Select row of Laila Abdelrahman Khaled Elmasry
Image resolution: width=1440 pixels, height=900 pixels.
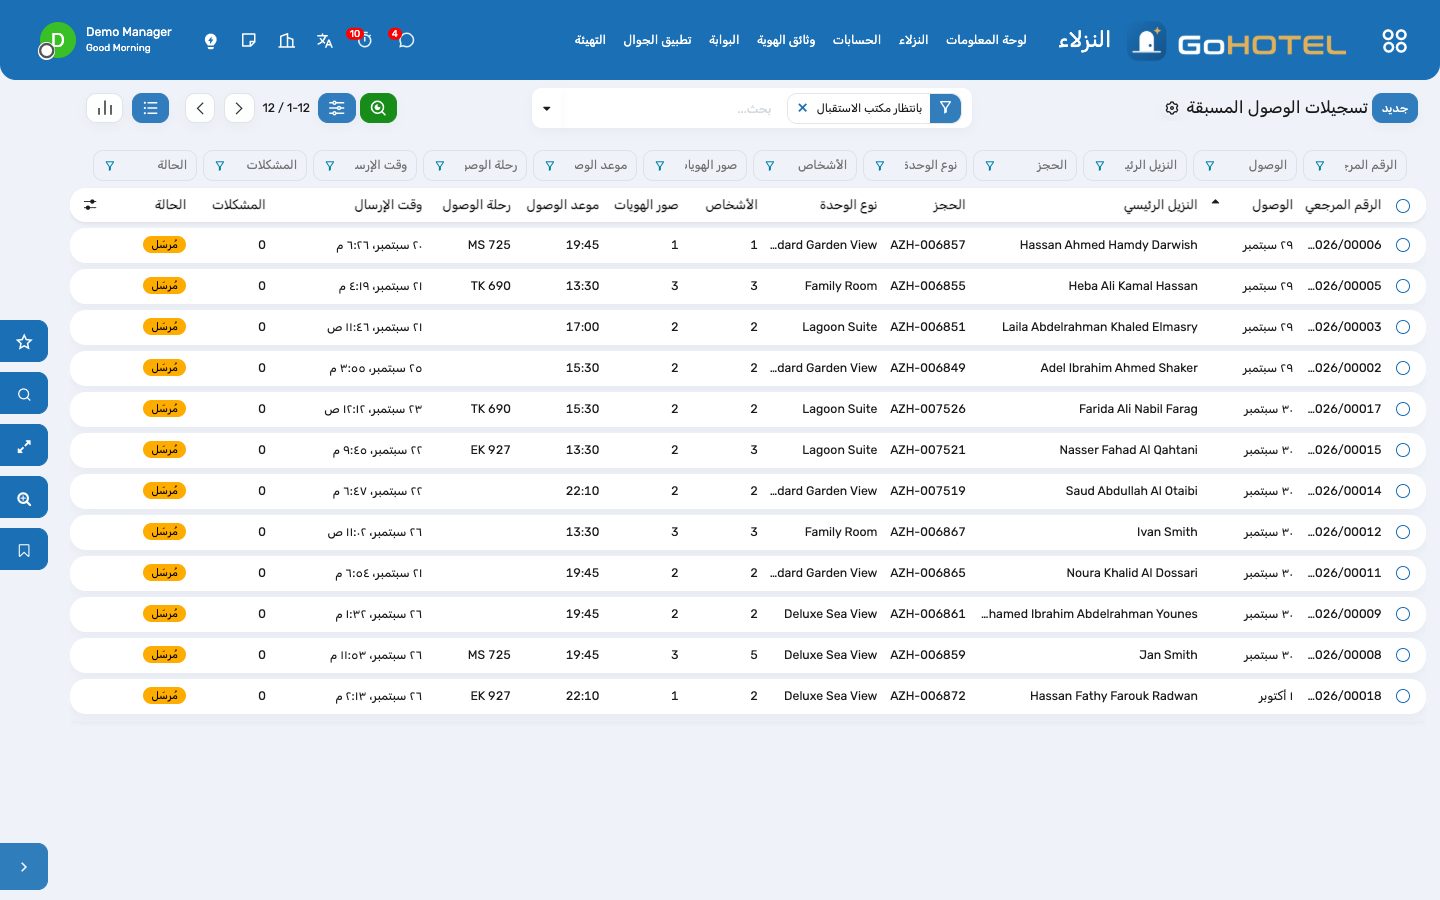click(1403, 327)
